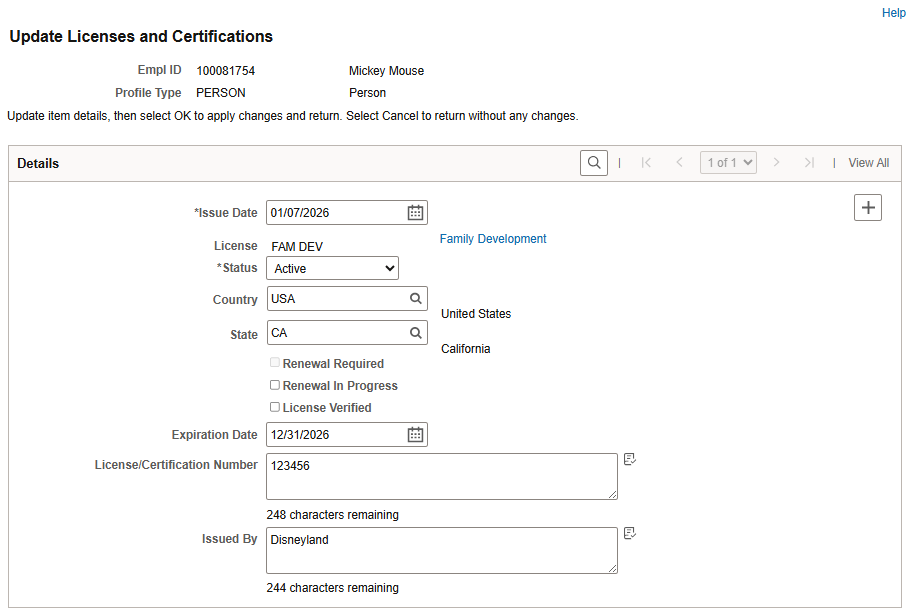911x611 pixels.
Task: Open the editor icon beside License/Certification Number
Action: [630, 460]
